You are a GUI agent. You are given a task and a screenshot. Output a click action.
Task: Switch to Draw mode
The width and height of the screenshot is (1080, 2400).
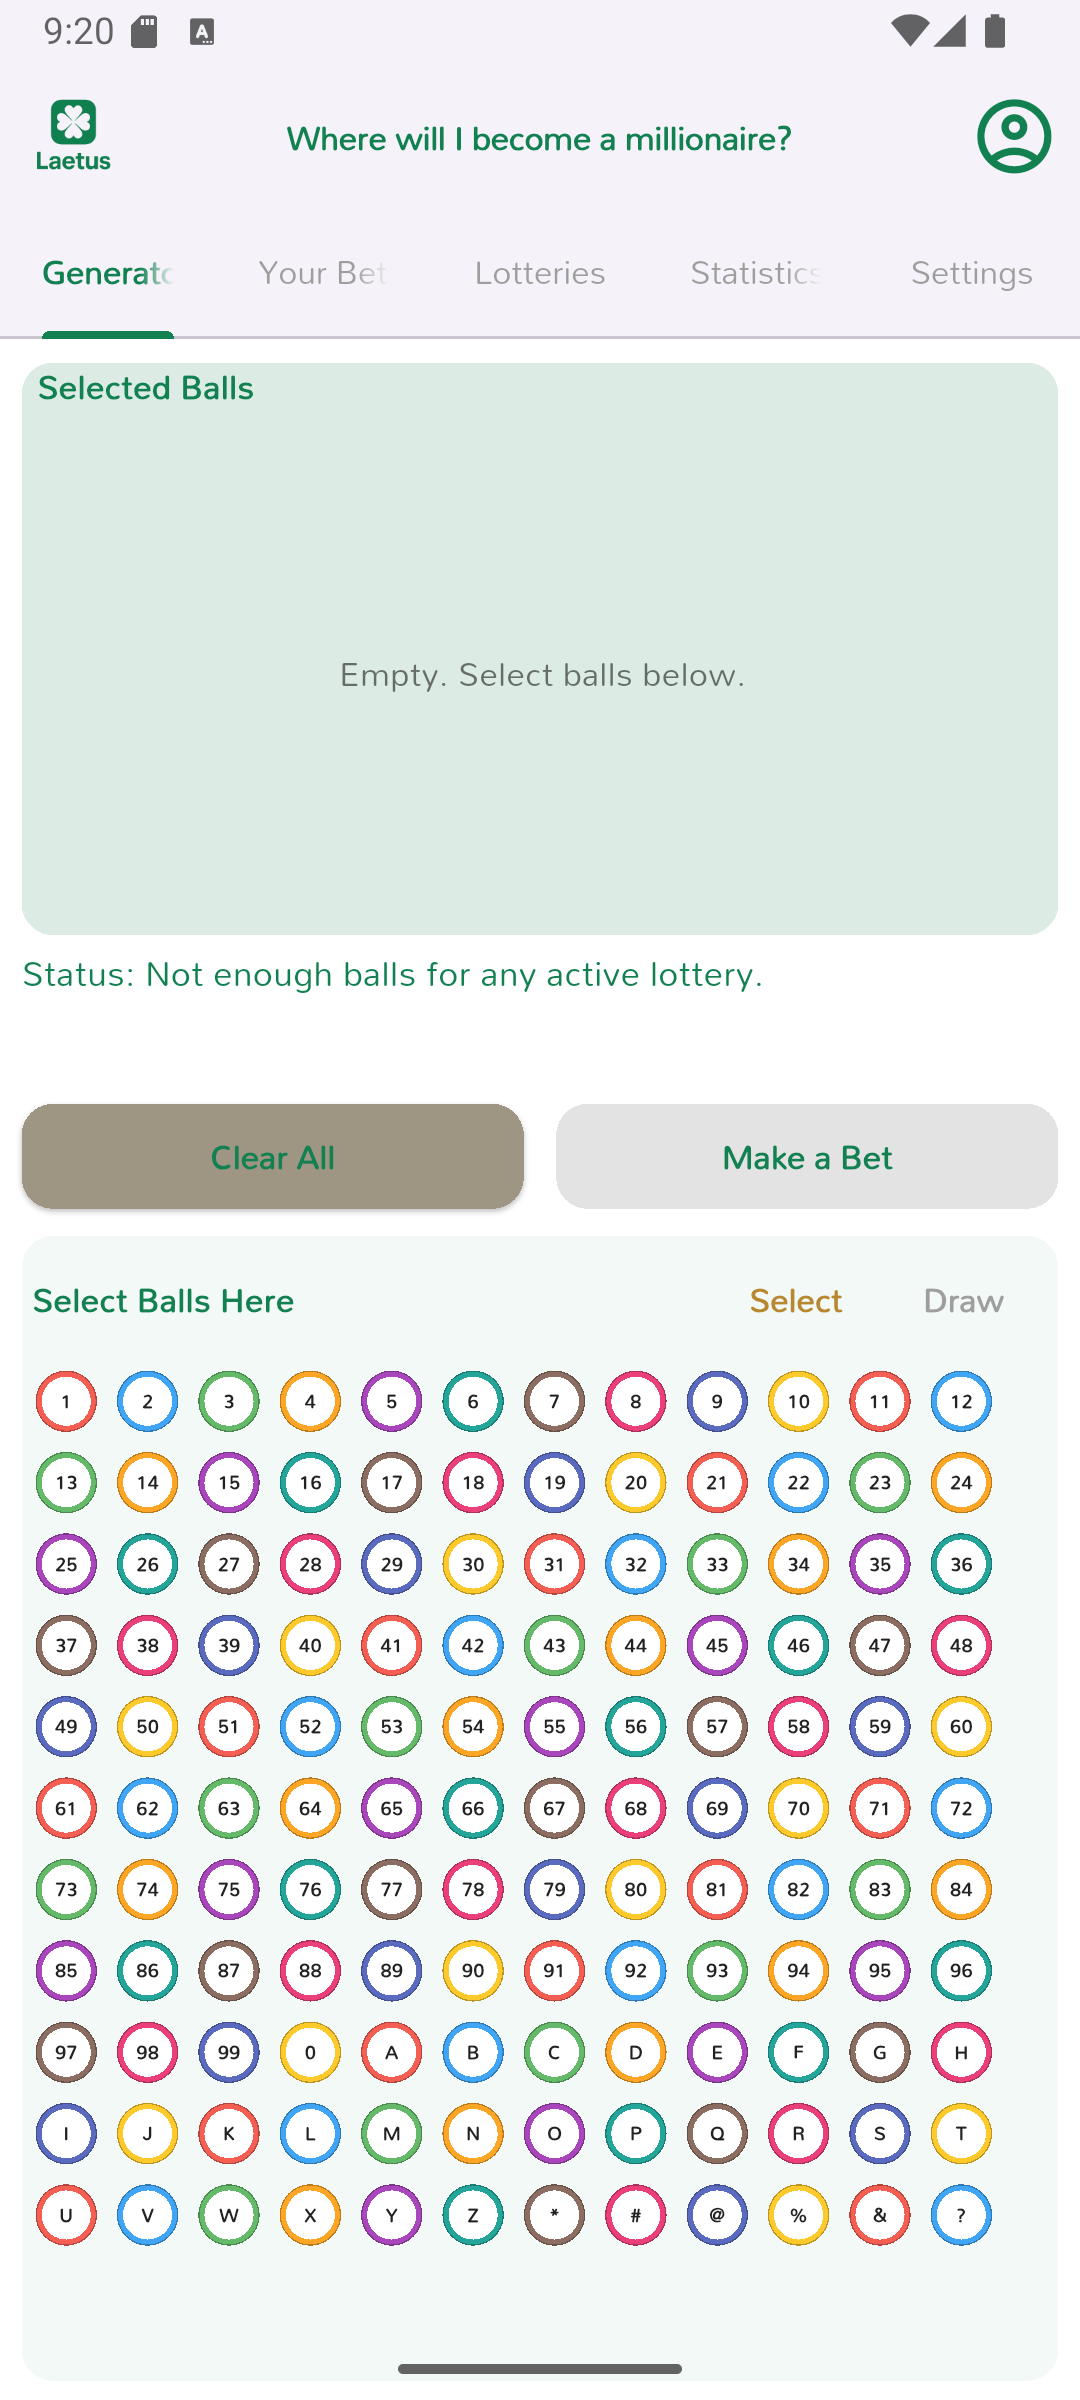963,1301
